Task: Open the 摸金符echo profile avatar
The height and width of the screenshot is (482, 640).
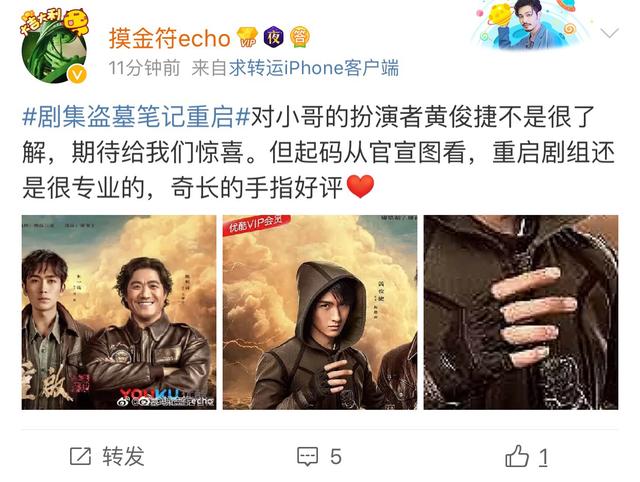Action: tap(54, 46)
